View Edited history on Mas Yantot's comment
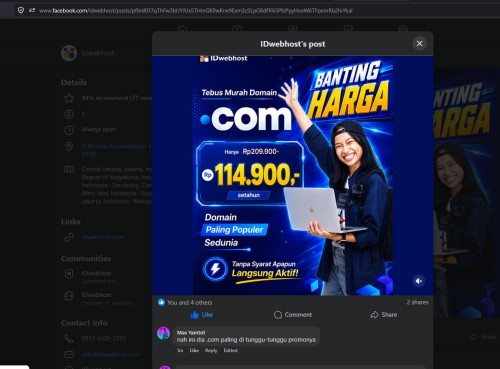Viewport: 500px width, 369px height. [230, 350]
